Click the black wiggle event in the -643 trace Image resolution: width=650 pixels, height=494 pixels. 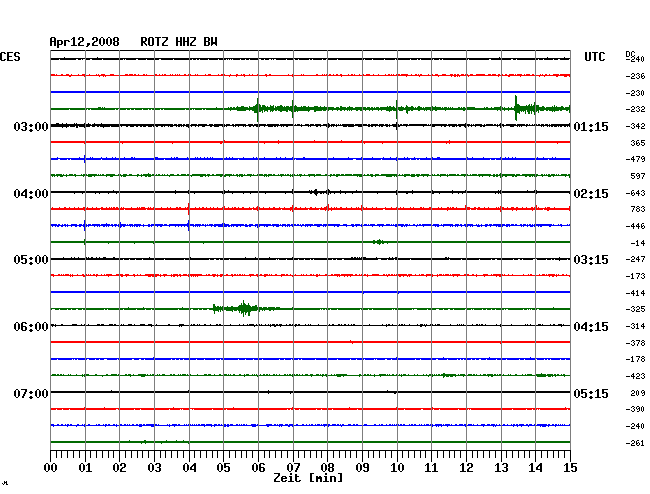point(320,192)
